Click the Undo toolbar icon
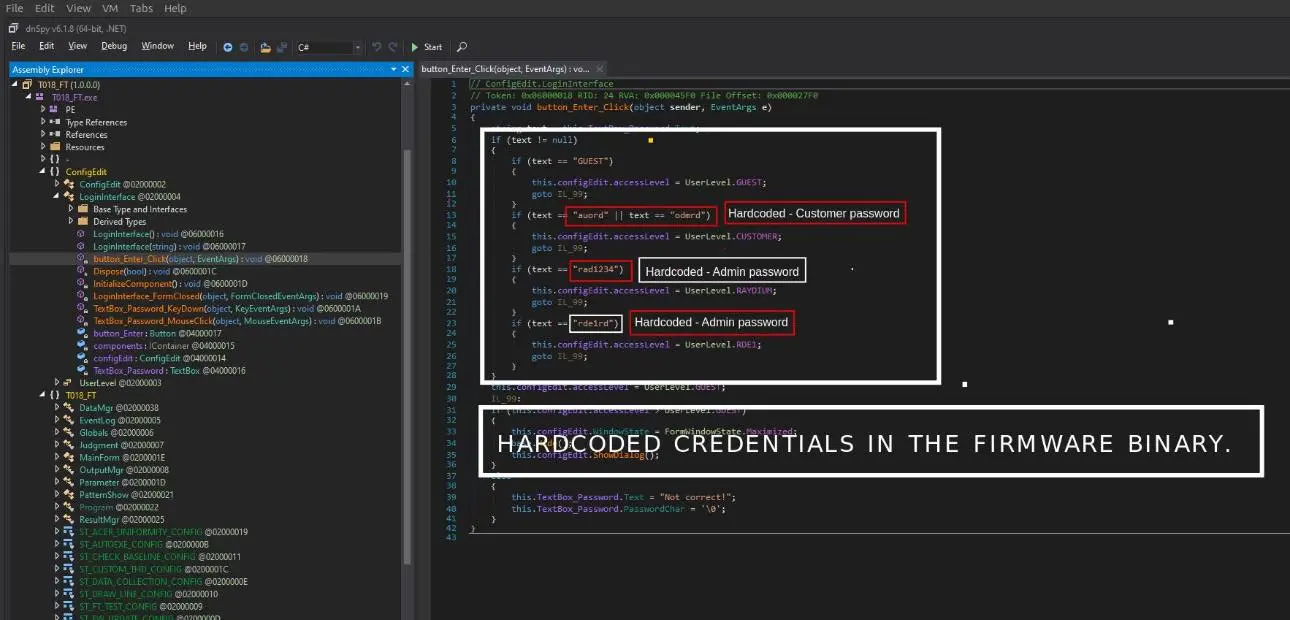Viewport: 1290px width, 620px height. pos(377,47)
